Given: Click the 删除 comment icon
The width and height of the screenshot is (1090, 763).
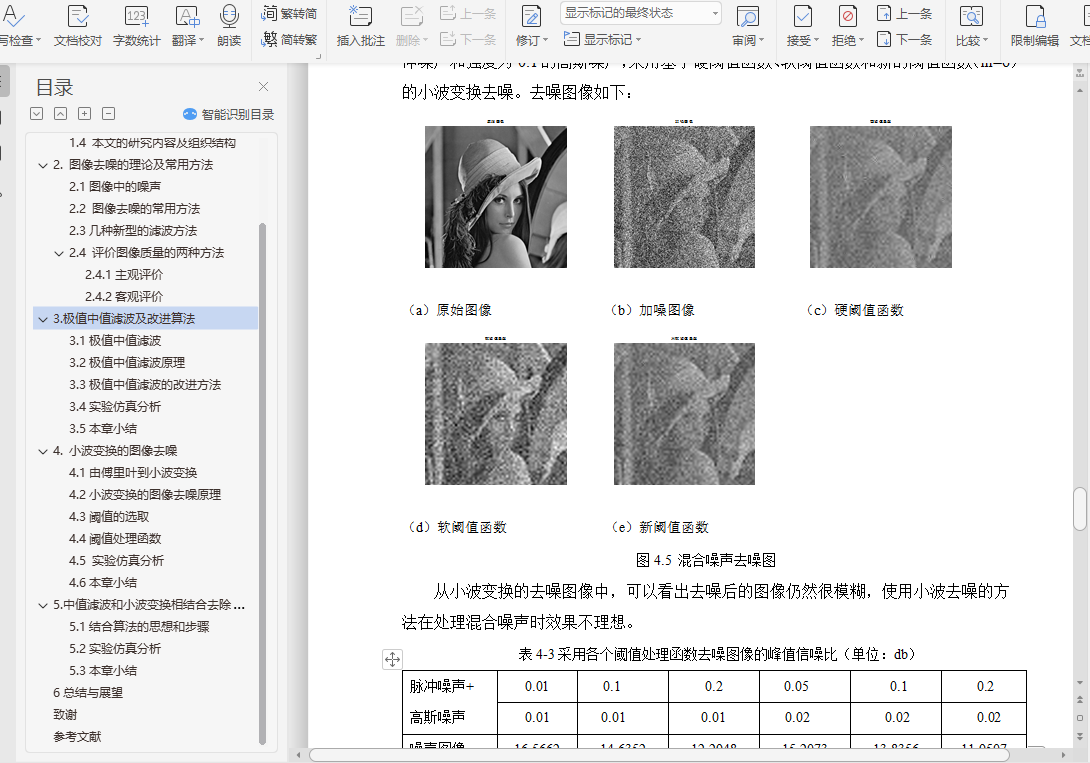Looking at the screenshot, I should point(412,17).
